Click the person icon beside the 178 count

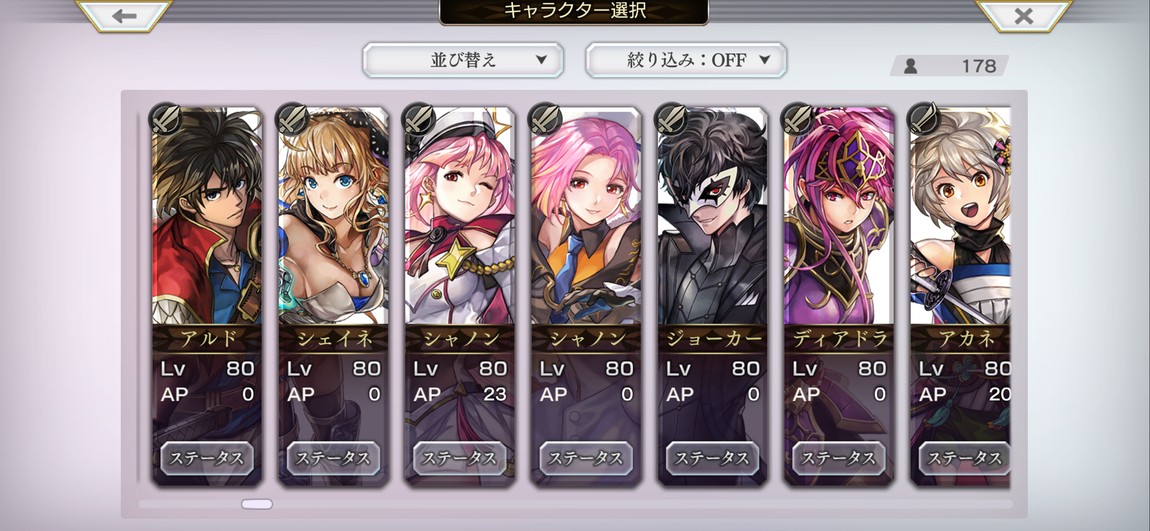(911, 66)
